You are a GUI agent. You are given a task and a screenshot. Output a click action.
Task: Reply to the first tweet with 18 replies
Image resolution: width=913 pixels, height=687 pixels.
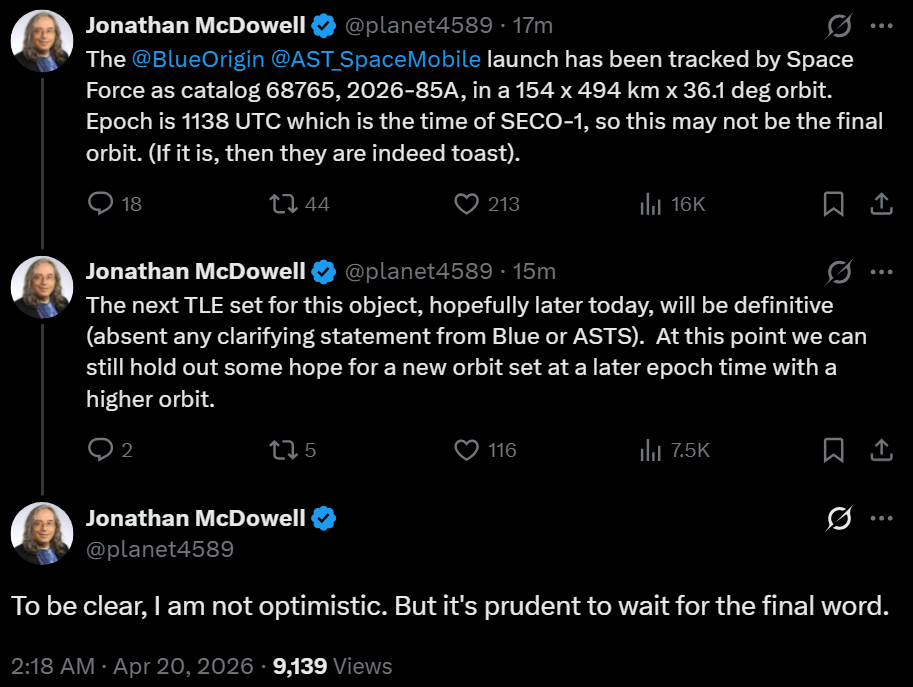click(x=102, y=204)
